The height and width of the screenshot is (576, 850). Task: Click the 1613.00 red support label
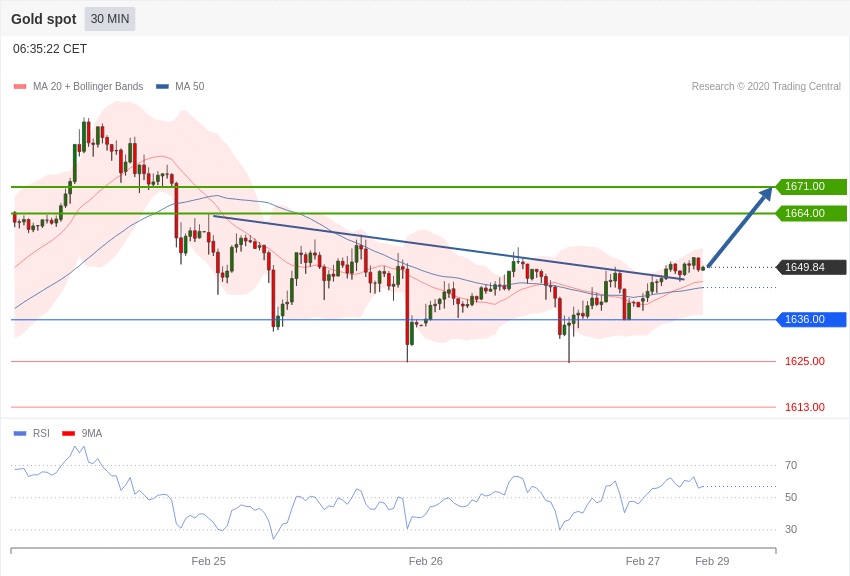804,407
